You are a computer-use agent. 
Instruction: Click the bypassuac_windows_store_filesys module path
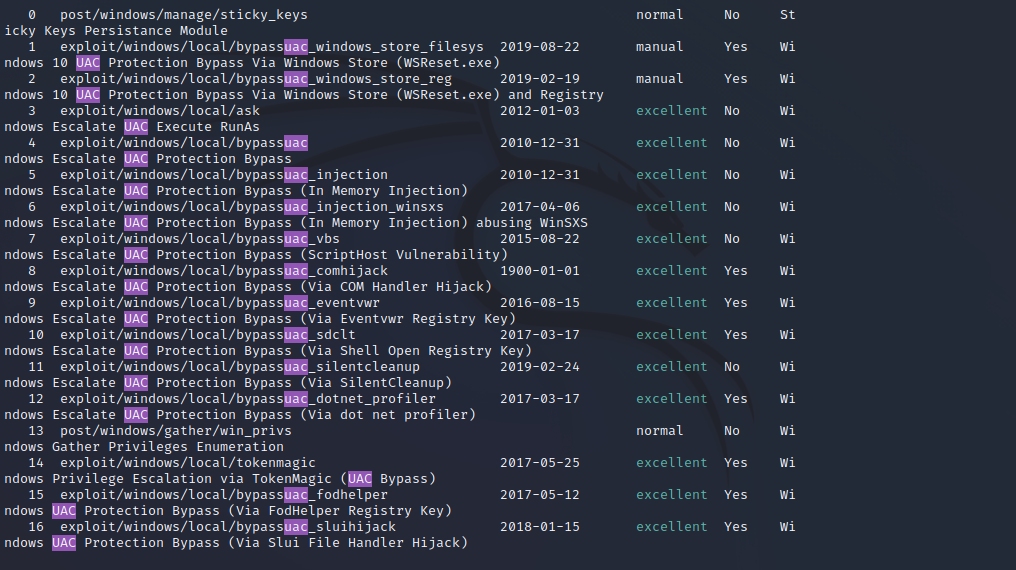271,47
